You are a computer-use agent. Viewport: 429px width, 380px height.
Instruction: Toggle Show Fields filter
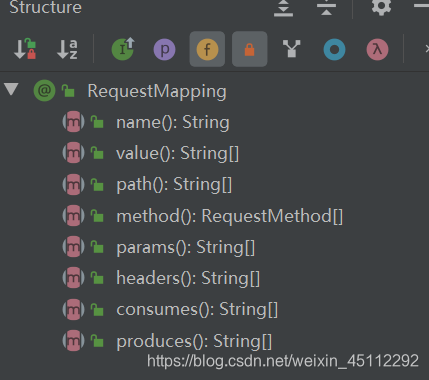point(207,49)
